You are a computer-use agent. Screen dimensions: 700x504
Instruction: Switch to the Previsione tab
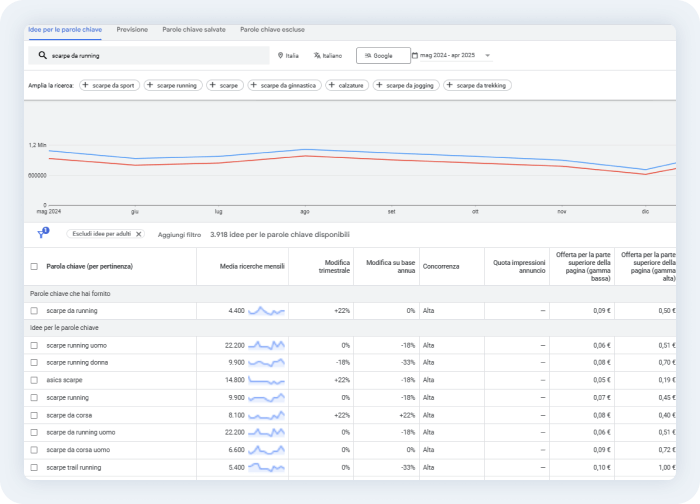132,30
